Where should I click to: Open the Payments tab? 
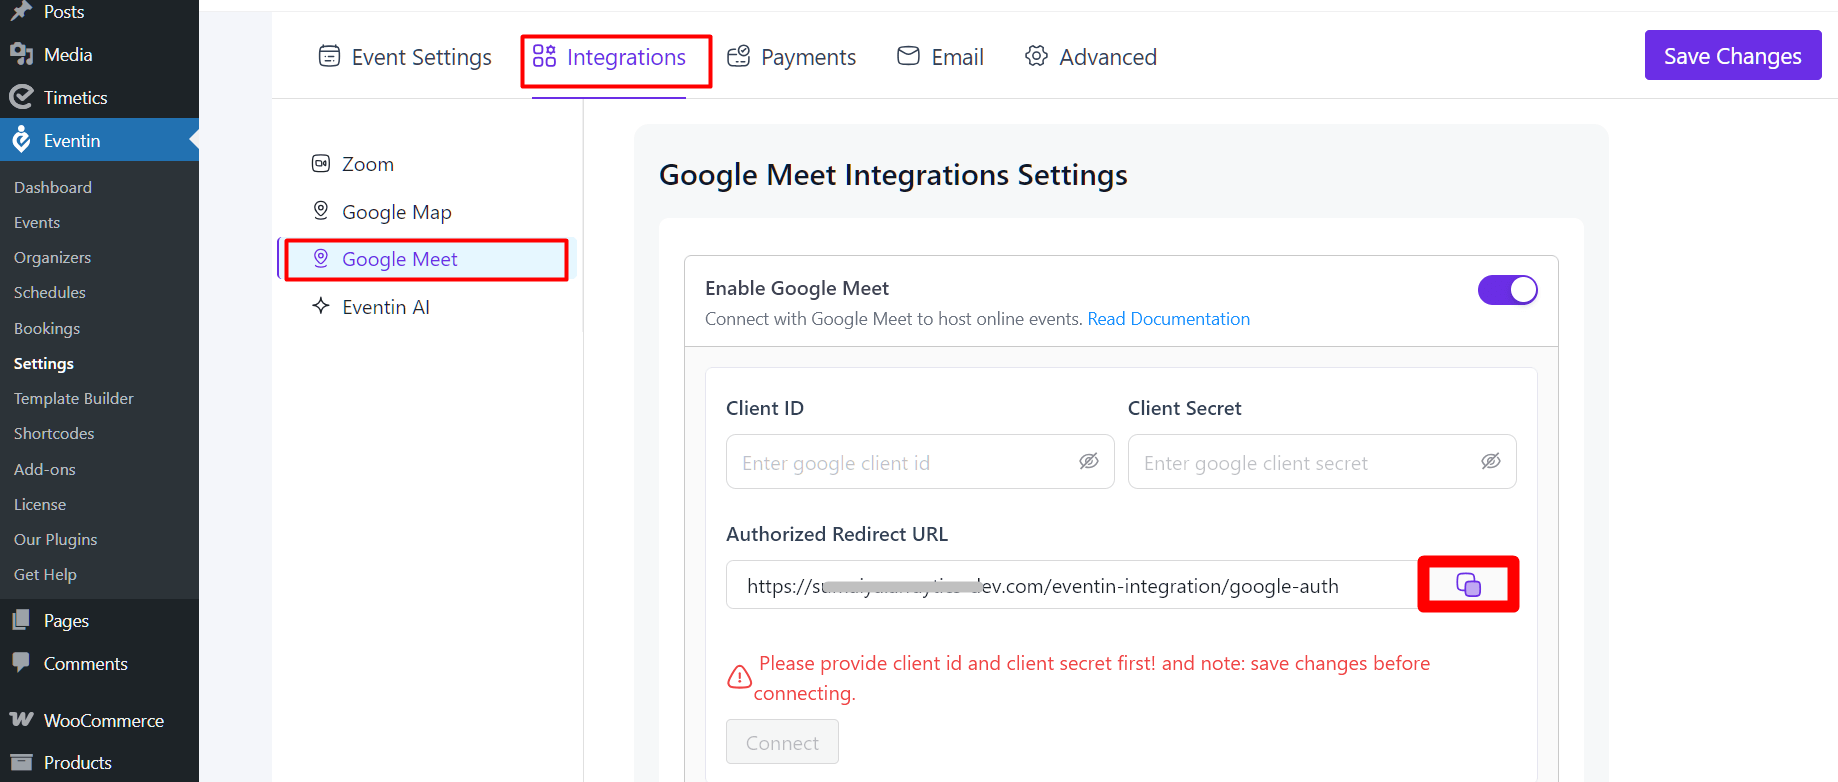click(x=791, y=57)
